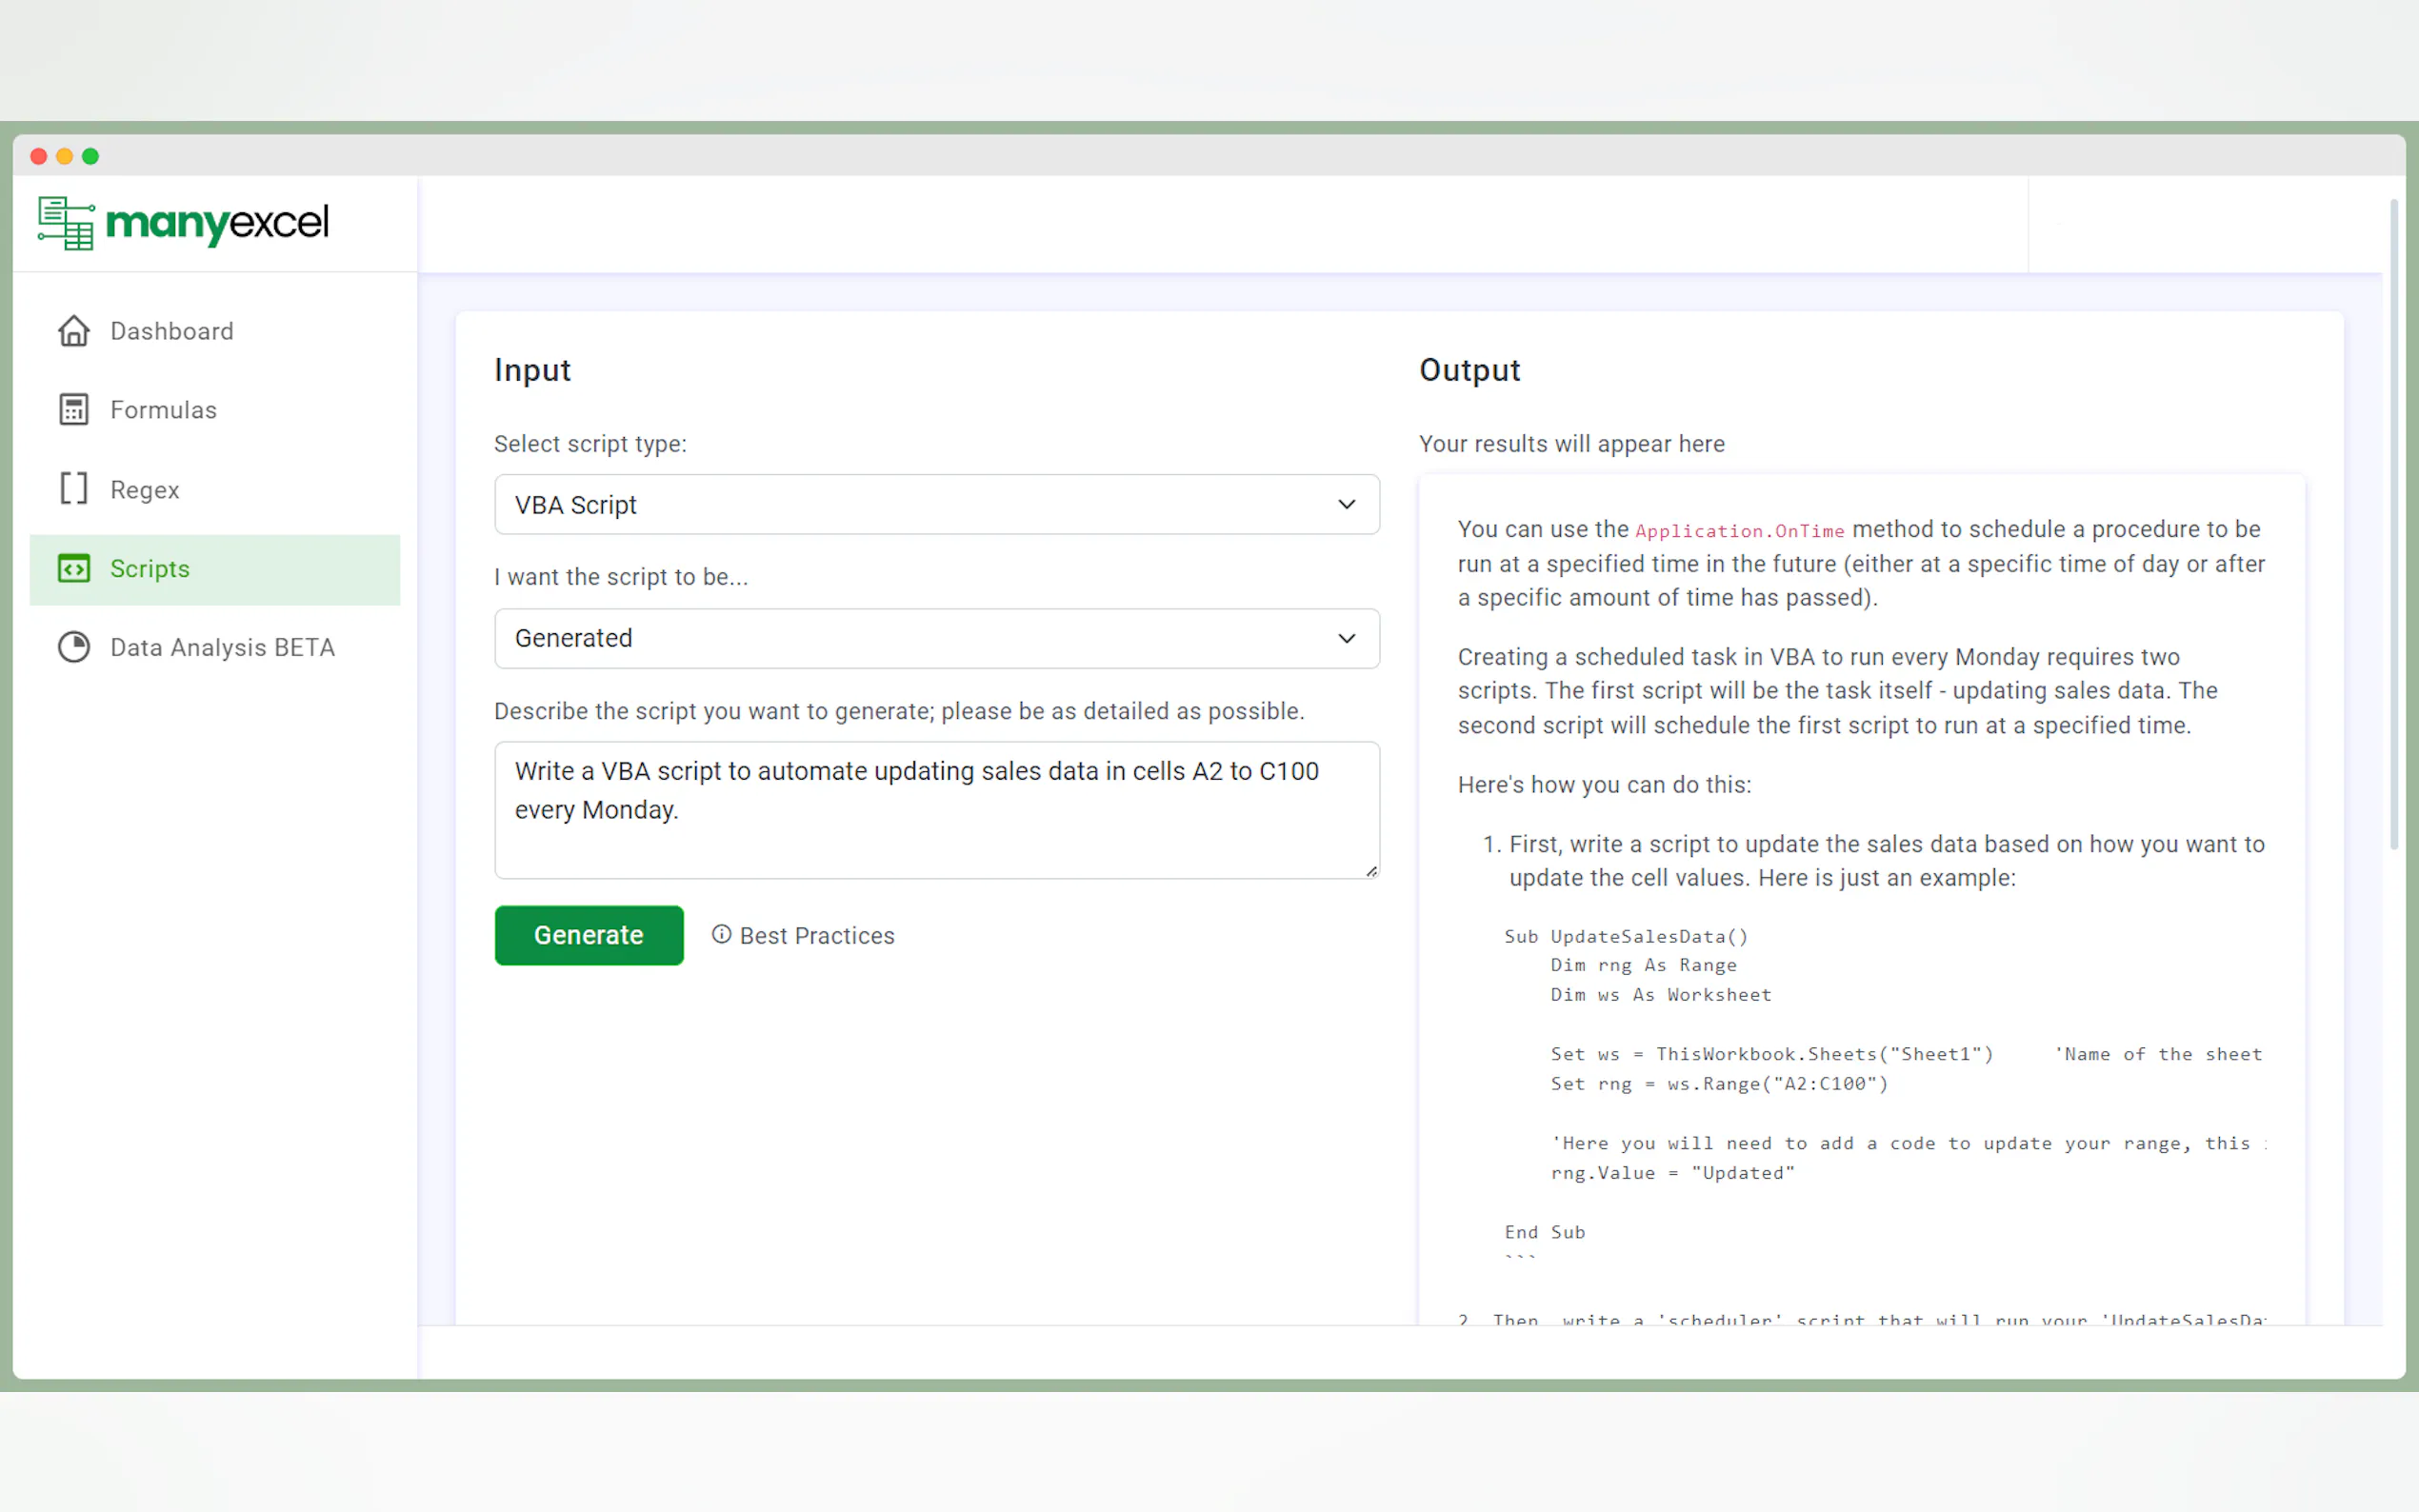The height and width of the screenshot is (1512, 2419).
Task: Click inside the script description text area
Action: [x=936, y=810]
